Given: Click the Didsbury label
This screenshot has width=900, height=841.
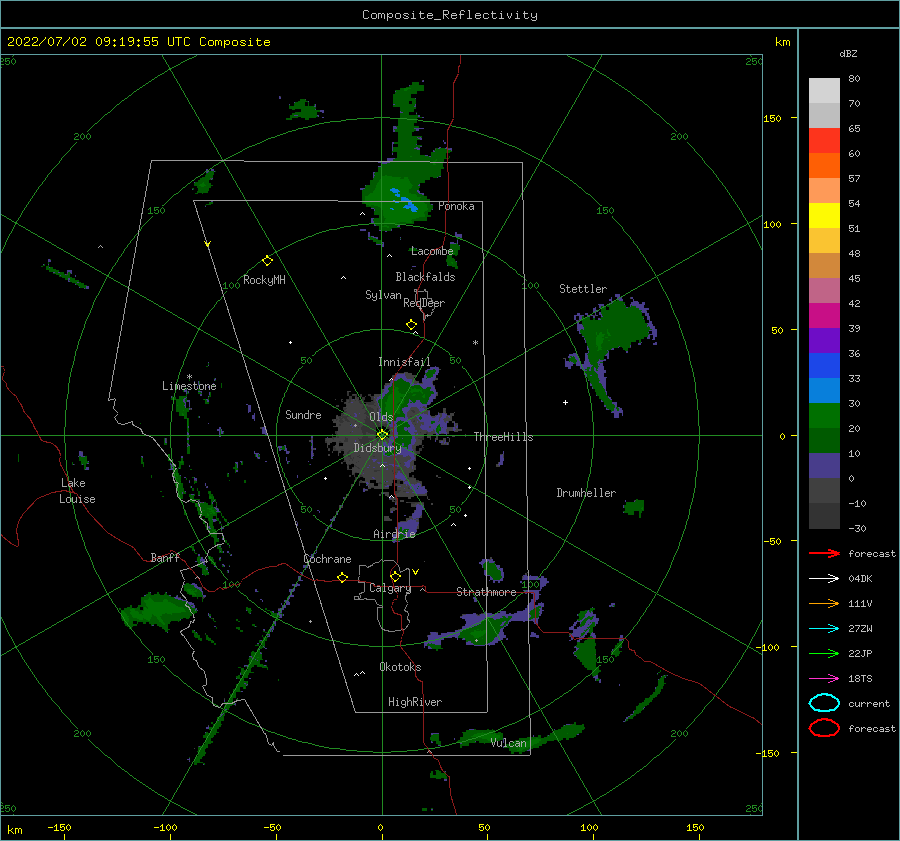Looking at the screenshot, I should 377,447.
